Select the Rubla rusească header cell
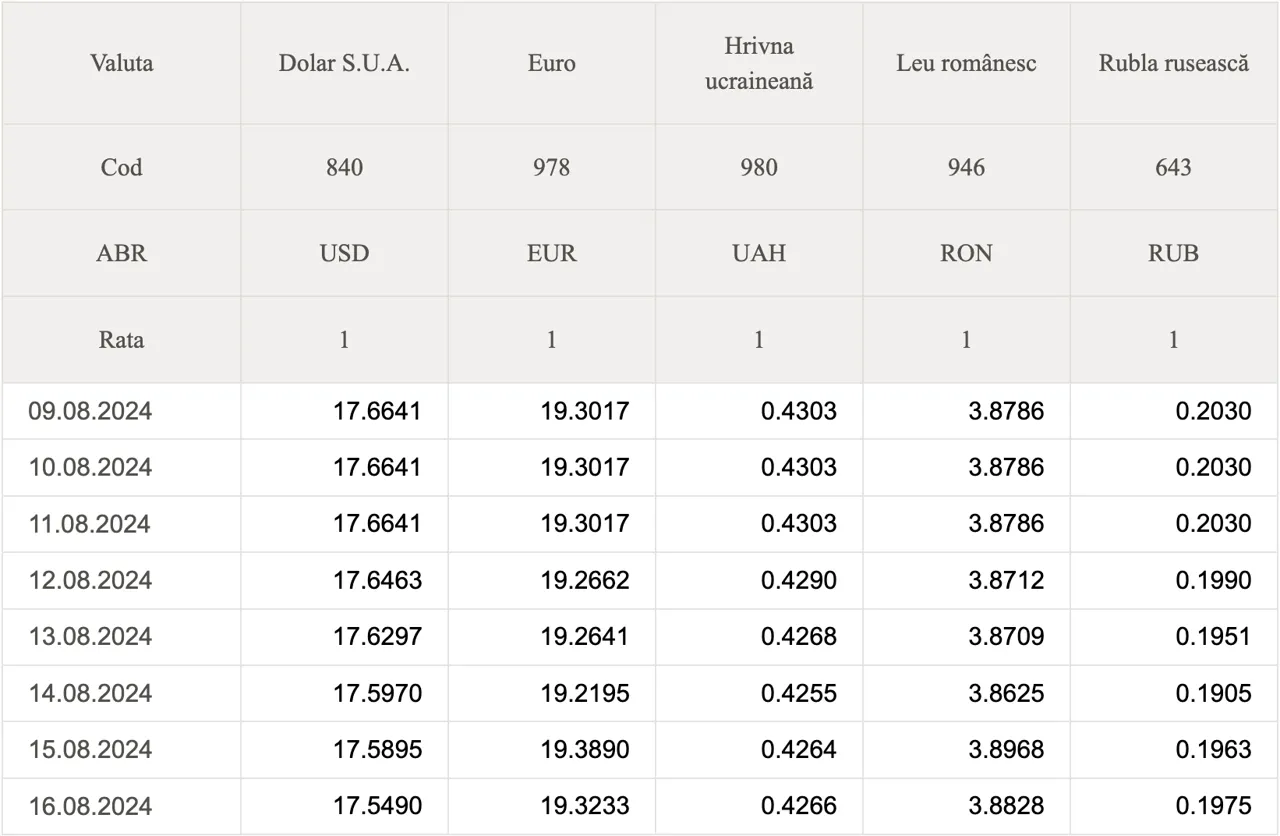Screen dimensions: 1280x836 point(1174,63)
